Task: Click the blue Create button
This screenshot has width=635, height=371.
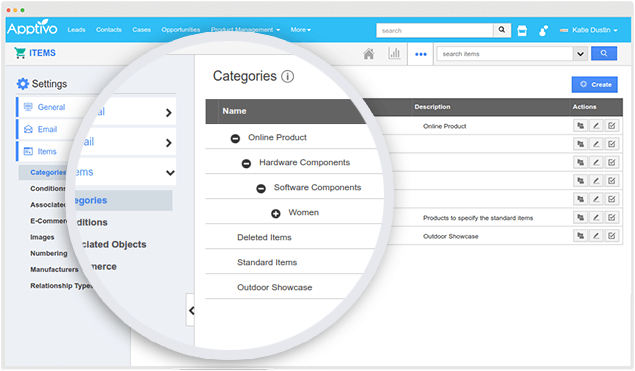Action: click(595, 85)
